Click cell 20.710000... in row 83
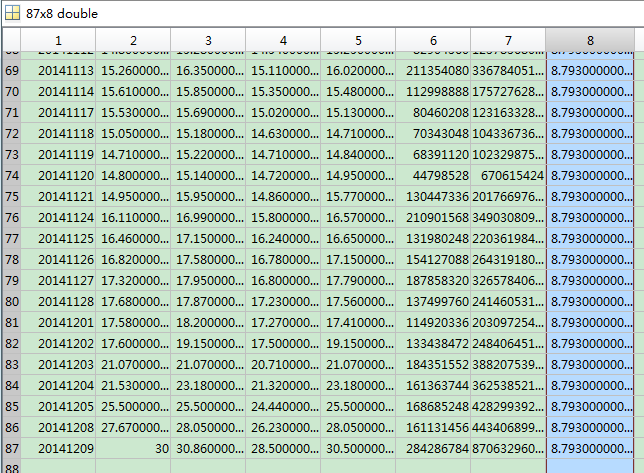Viewport: 644px width, 473px height. pos(283,364)
